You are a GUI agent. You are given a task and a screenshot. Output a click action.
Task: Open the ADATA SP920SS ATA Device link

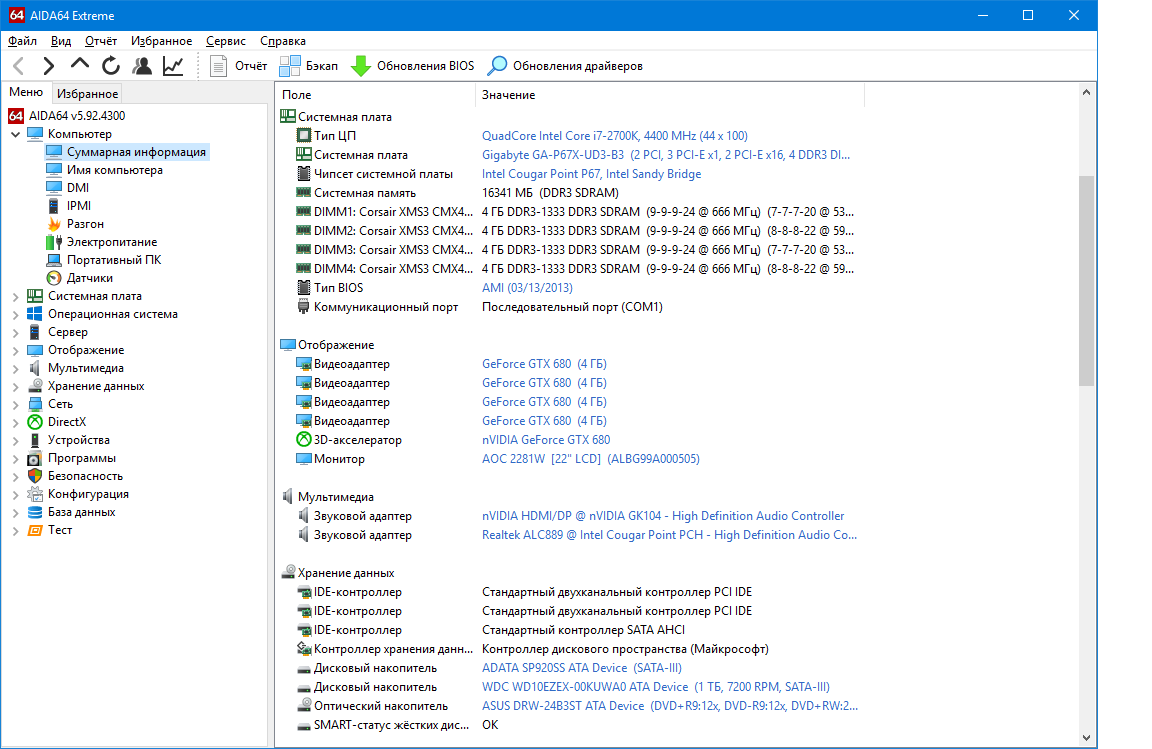pyautogui.click(x=582, y=668)
